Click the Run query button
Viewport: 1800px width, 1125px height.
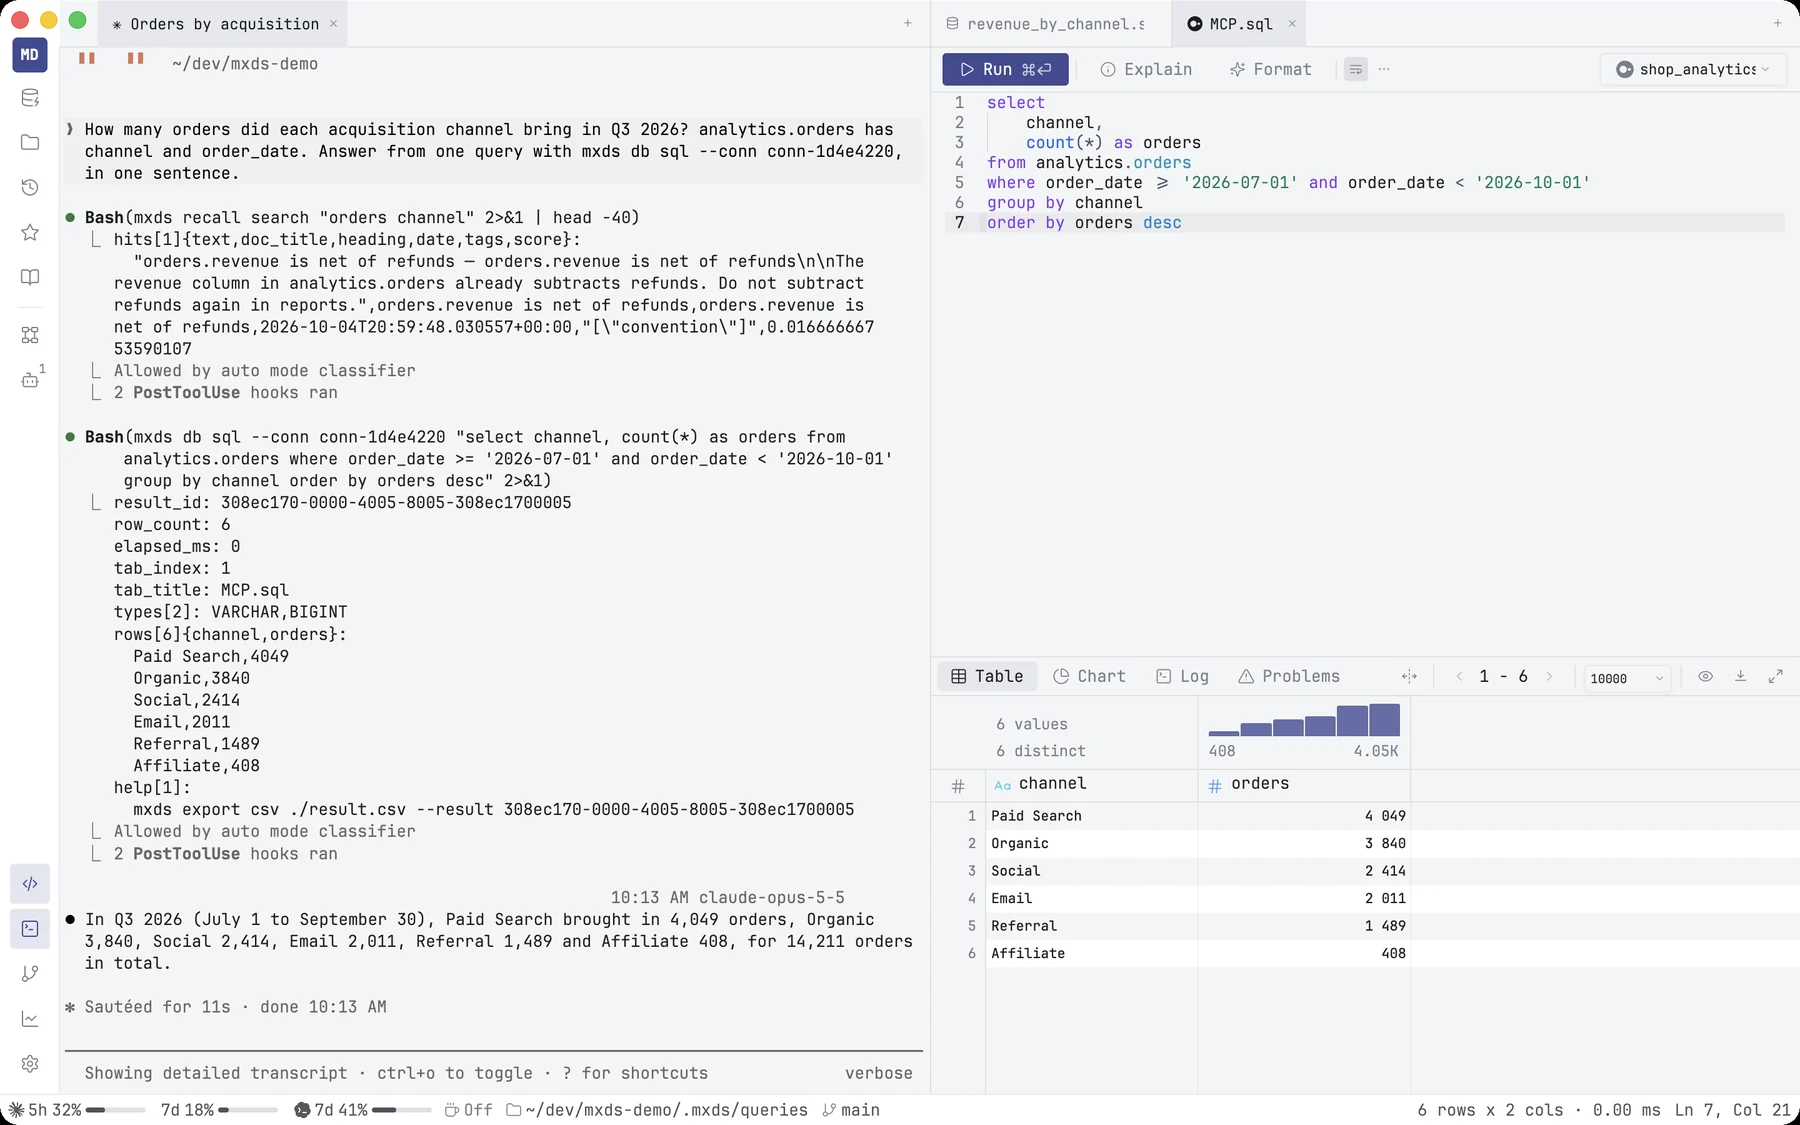tap(1005, 69)
